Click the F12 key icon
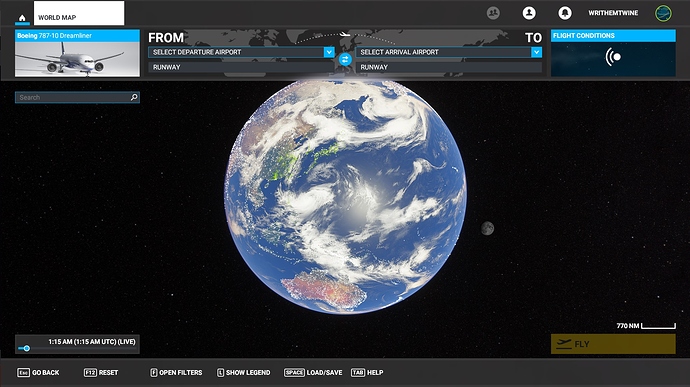Viewport: 690px width, 387px height. click(90, 372)
